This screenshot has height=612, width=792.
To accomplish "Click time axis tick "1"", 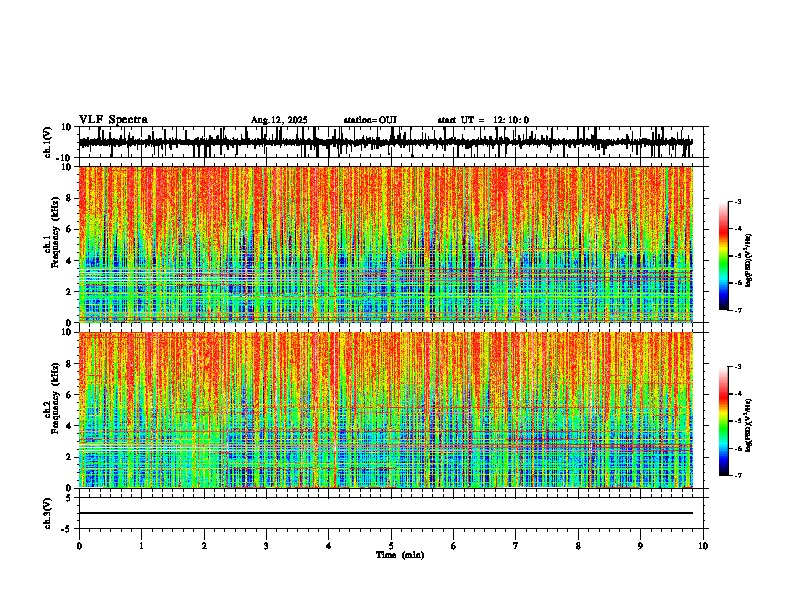I will [141, 546].
